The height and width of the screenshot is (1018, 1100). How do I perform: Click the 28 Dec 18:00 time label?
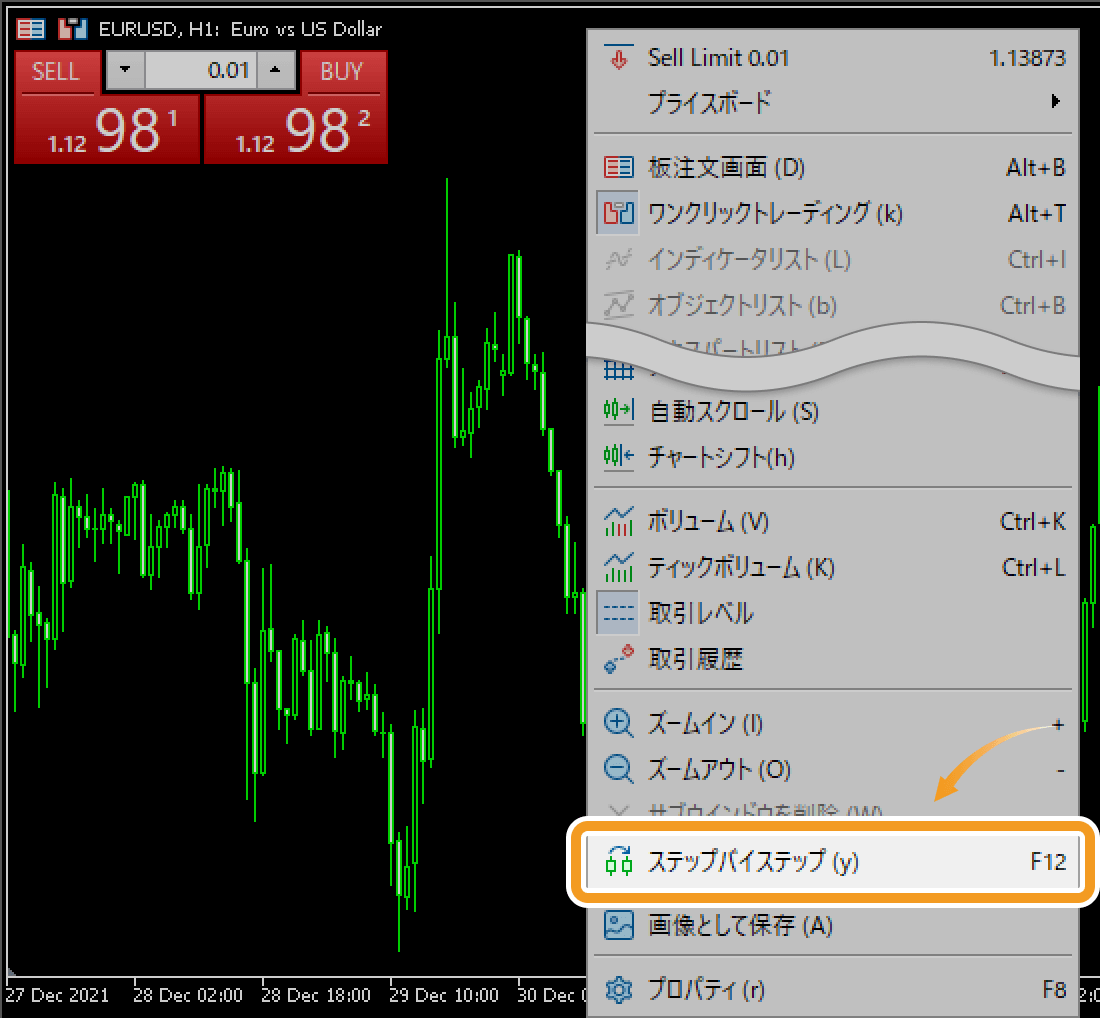pyautogui.click(x=316, y=995)
